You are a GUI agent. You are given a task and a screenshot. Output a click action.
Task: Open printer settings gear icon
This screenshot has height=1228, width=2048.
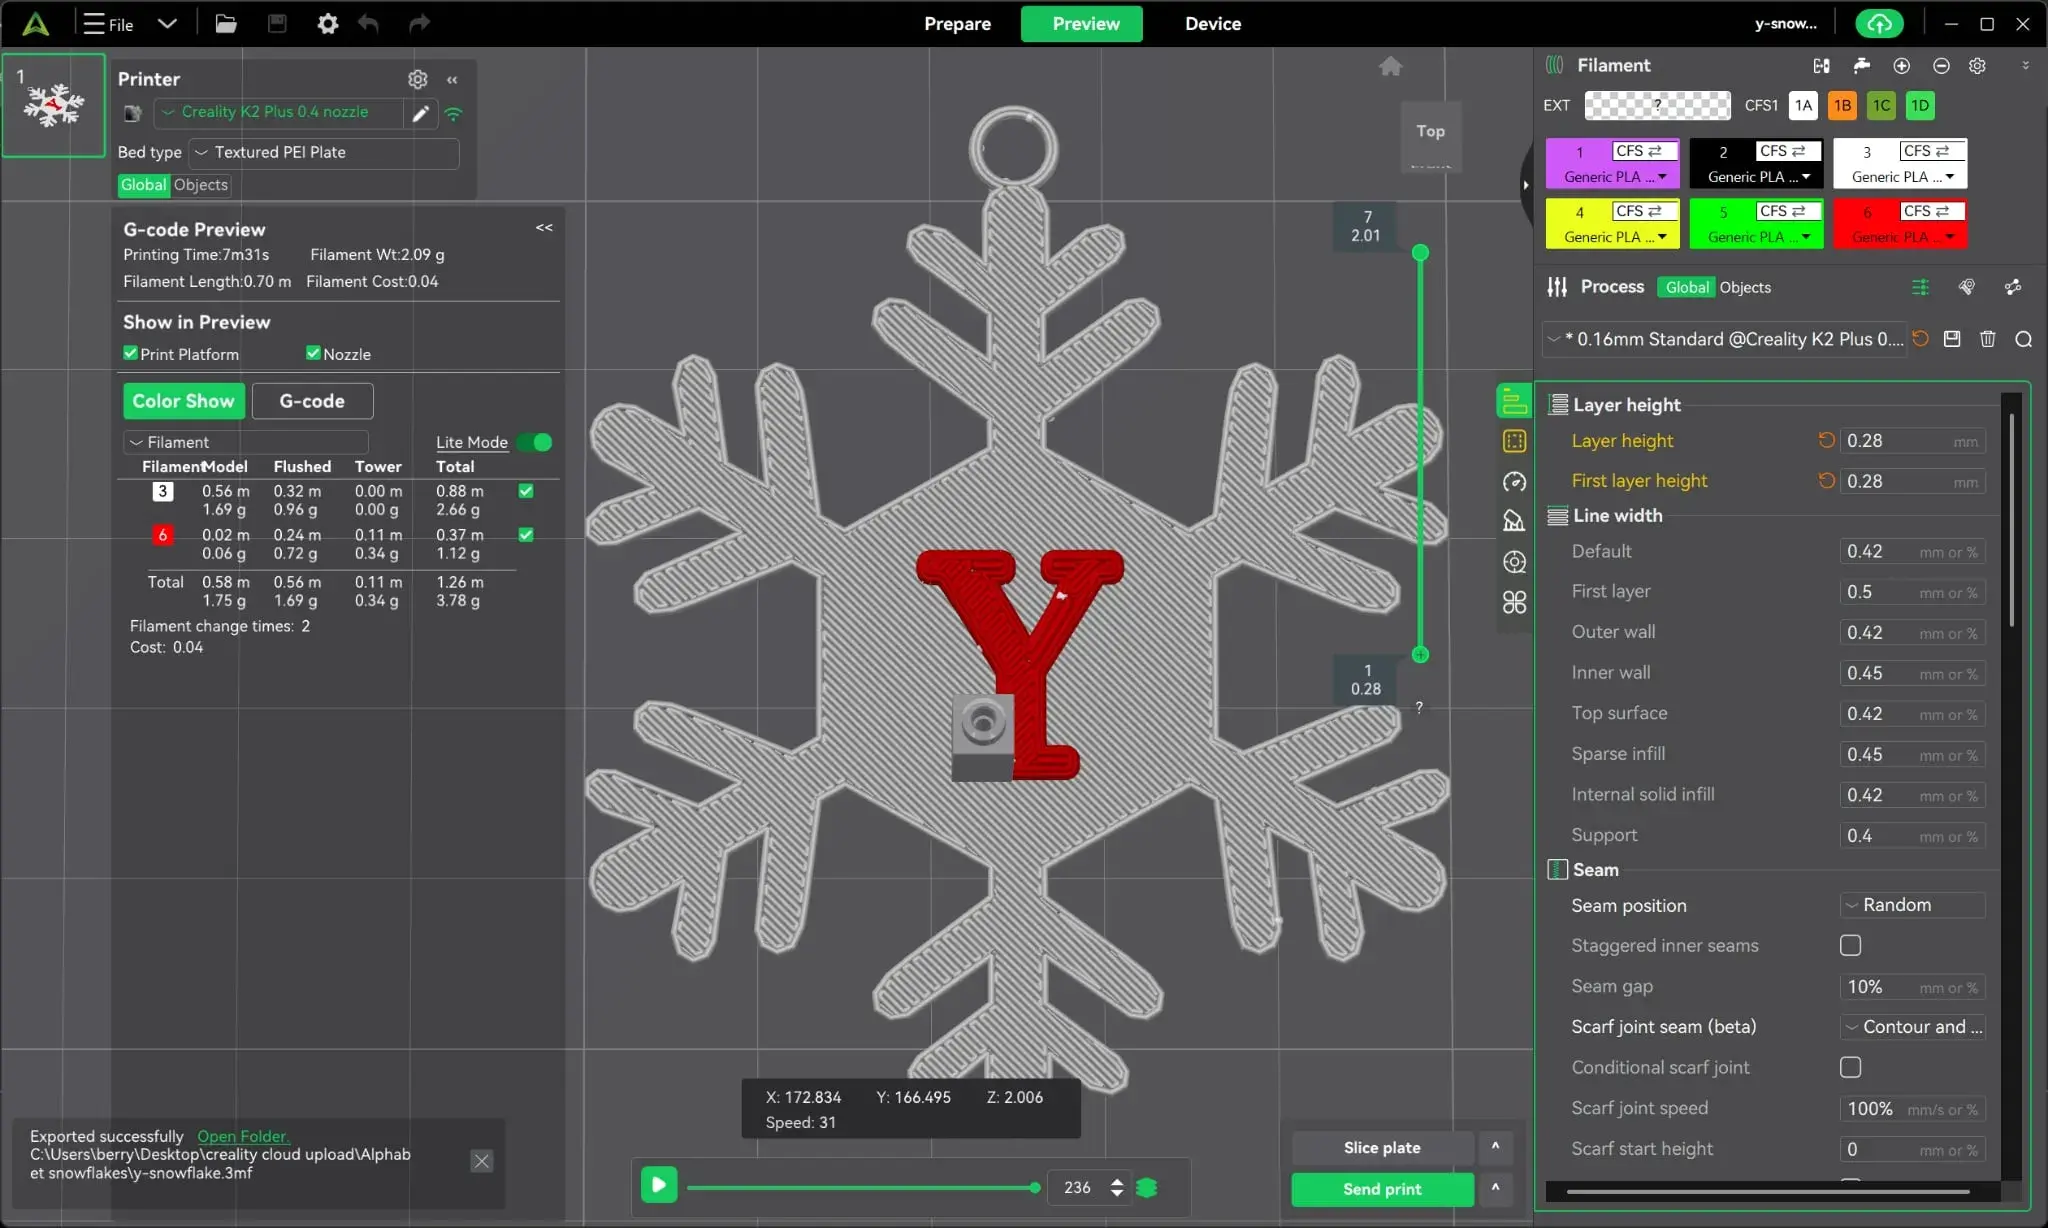[417, 79]
